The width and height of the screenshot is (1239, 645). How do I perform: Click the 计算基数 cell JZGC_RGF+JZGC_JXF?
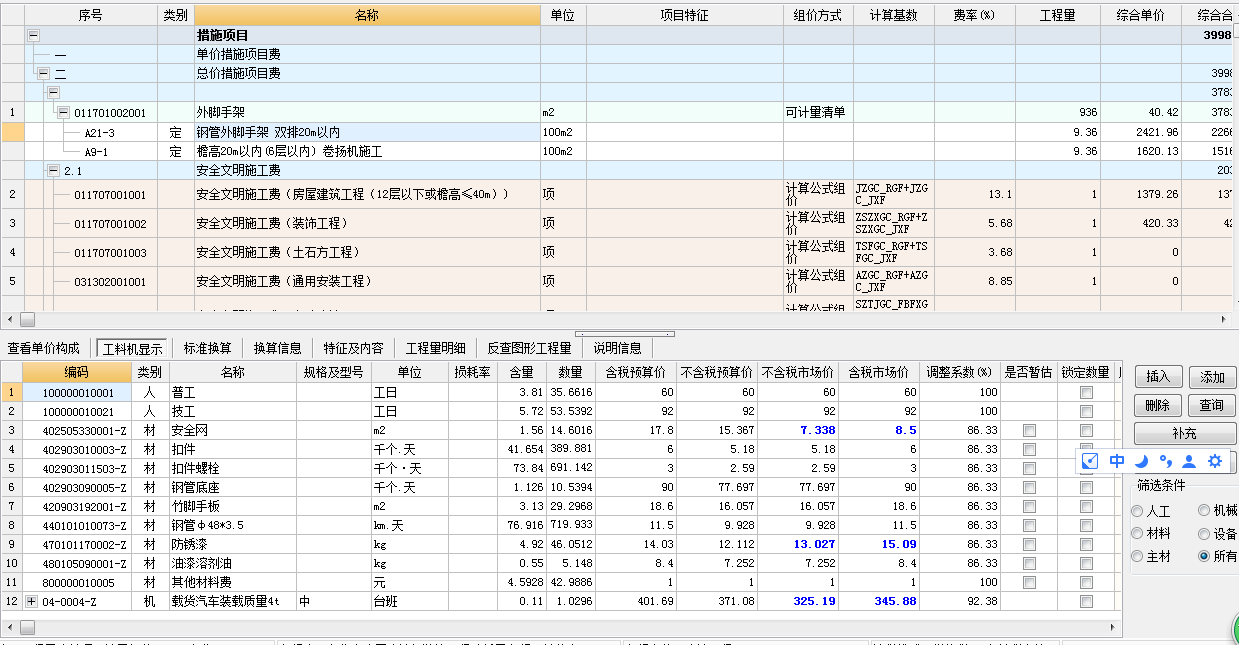coord(893,194)
